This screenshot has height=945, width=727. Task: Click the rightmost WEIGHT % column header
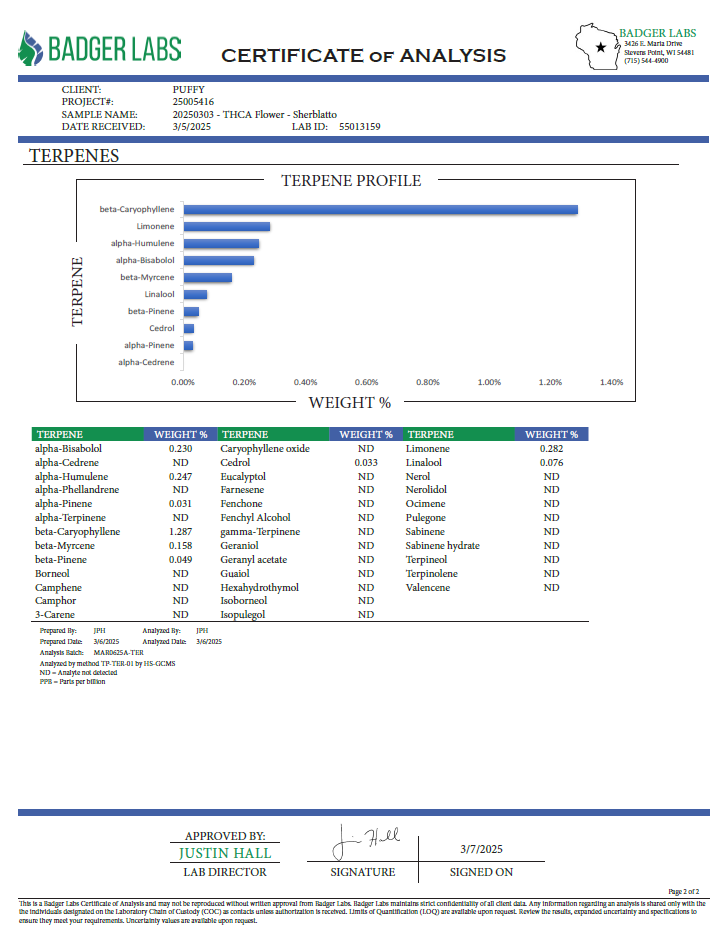(x=551, y=435)
